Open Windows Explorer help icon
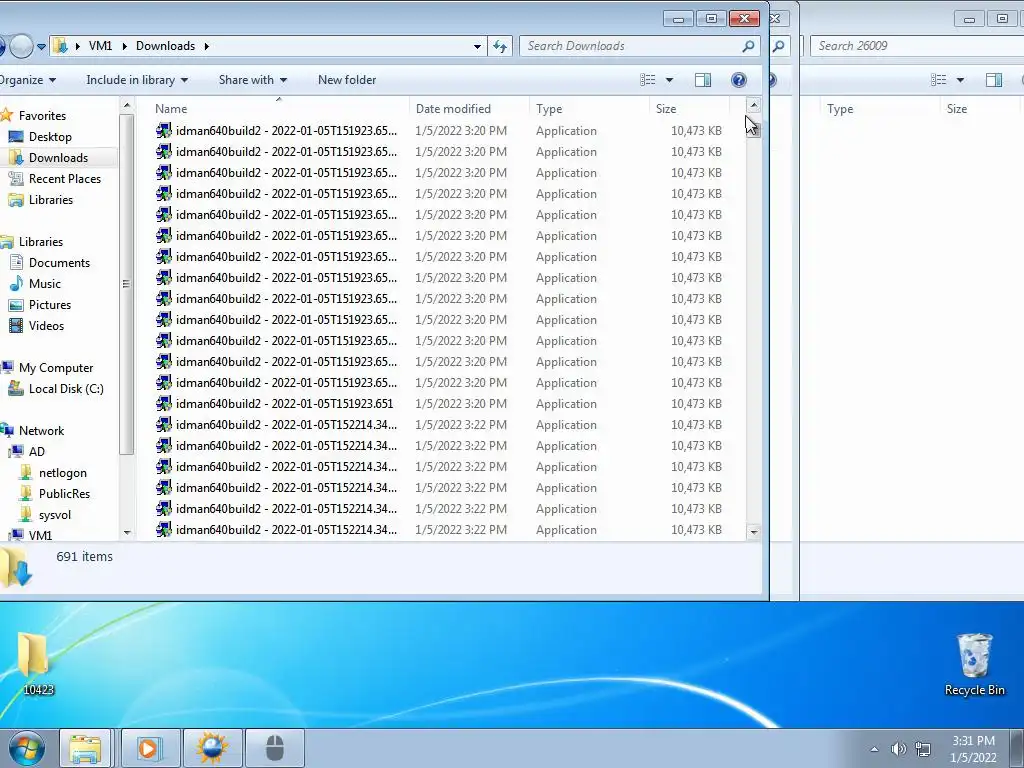Screen dimensions: 1024x768 point(739,80)
